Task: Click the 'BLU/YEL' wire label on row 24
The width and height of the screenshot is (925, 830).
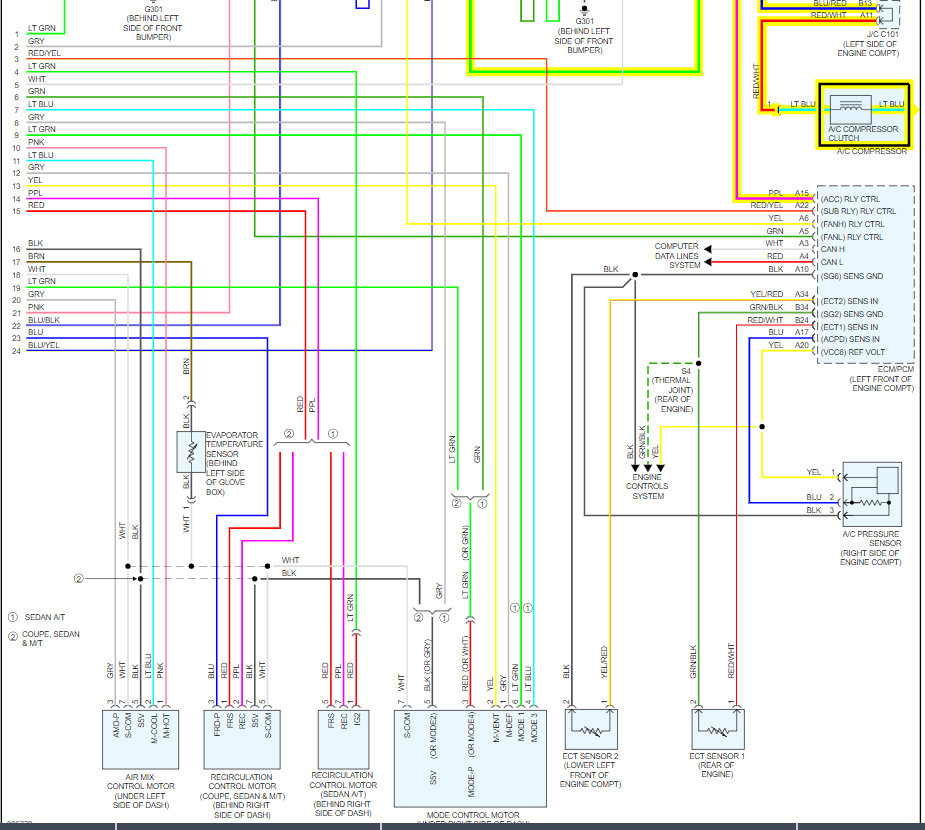Action: (44, 345)
